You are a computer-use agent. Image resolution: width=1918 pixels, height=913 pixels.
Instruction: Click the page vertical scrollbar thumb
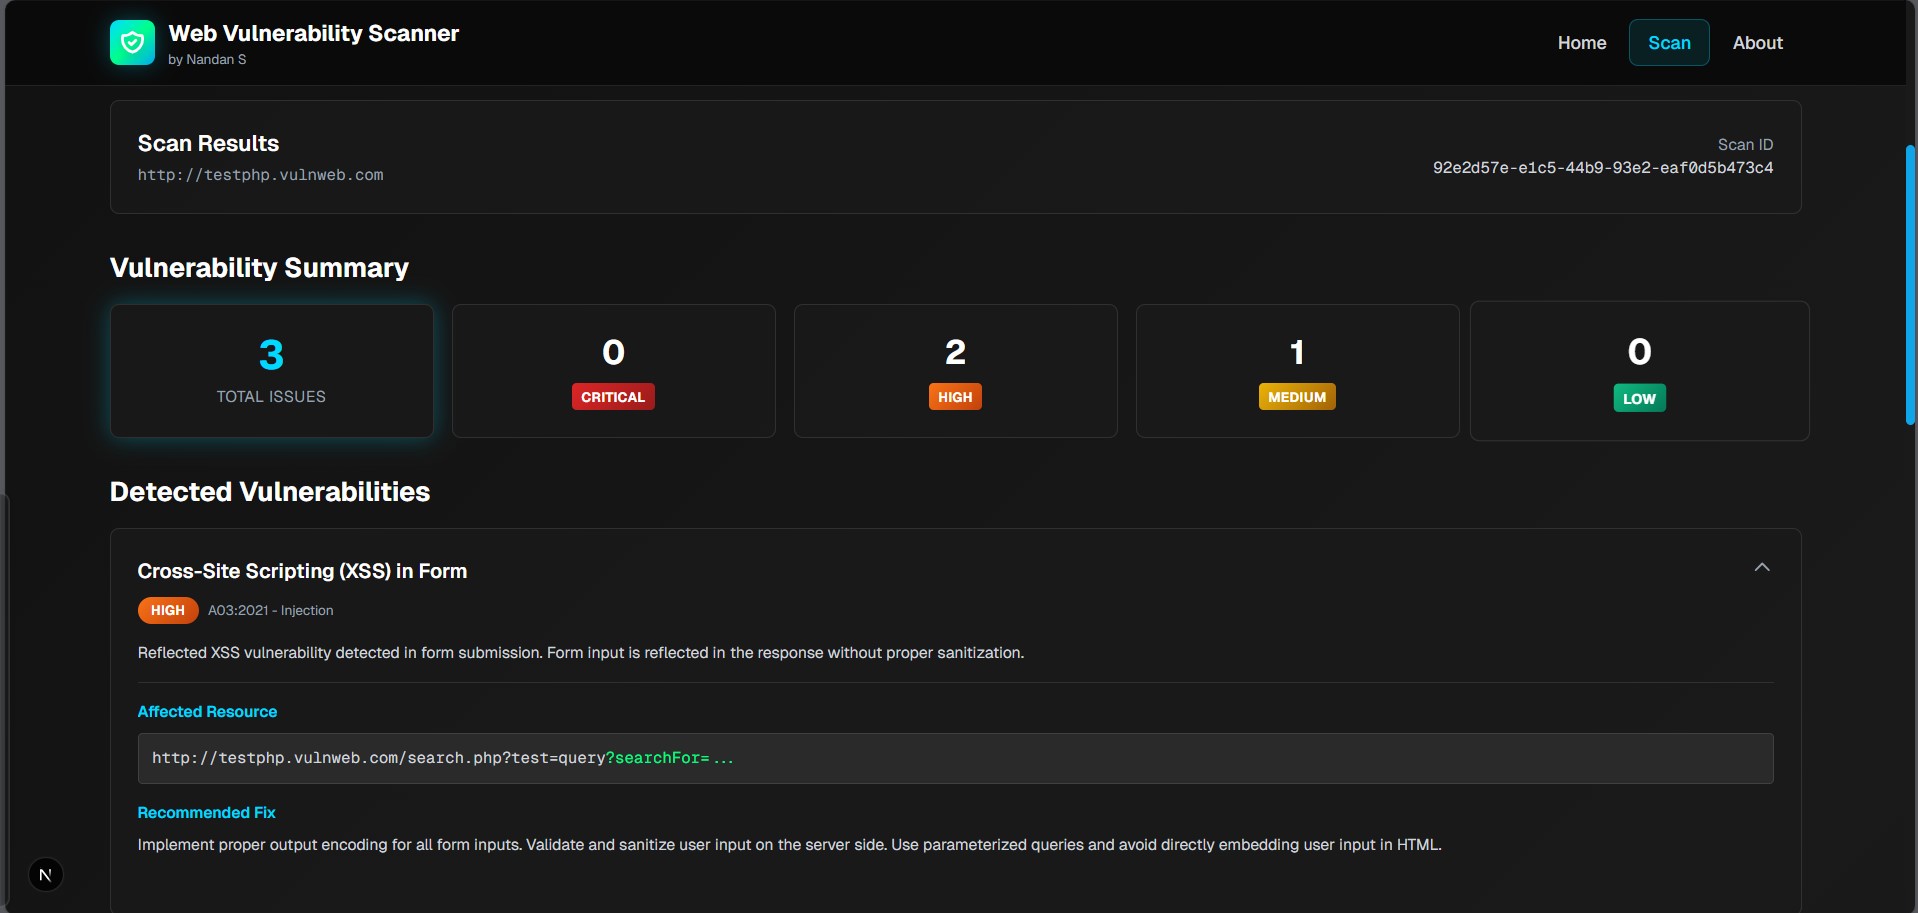[1910, 285]
